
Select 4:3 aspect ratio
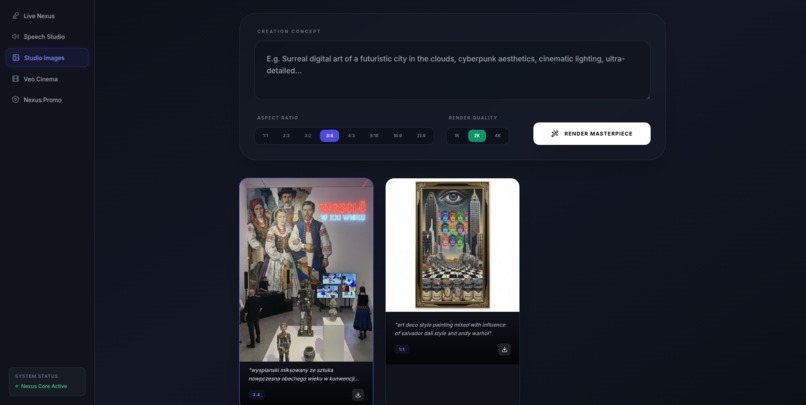pos(351,136)
